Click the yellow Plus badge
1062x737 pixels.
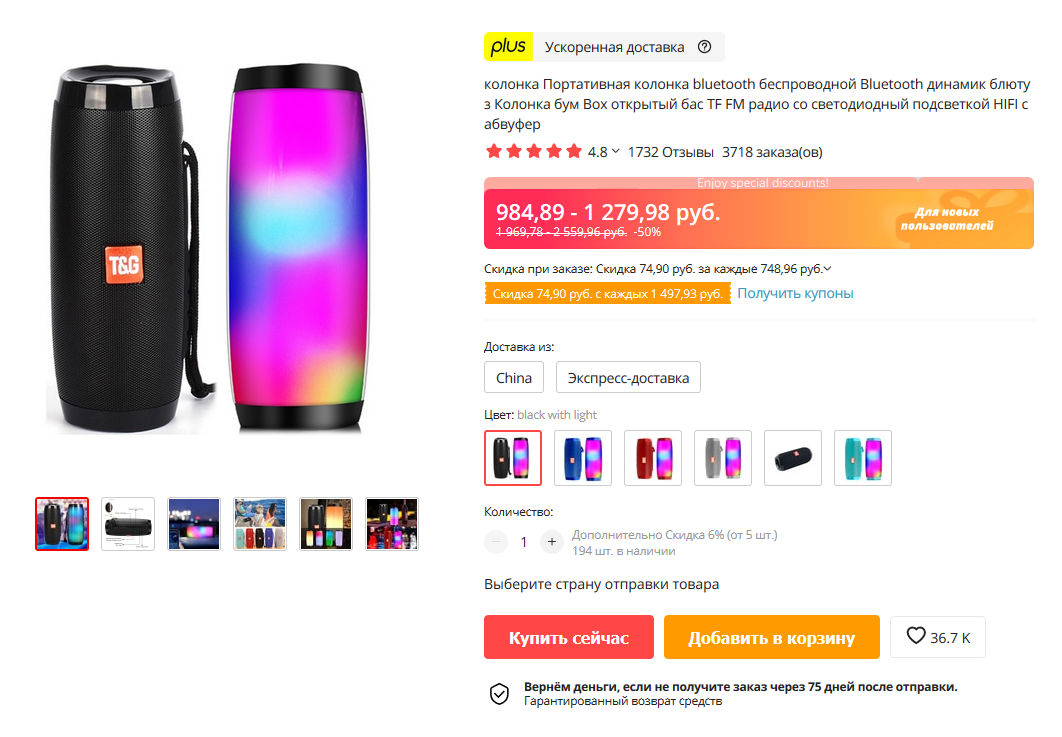[x=509, y=47]
